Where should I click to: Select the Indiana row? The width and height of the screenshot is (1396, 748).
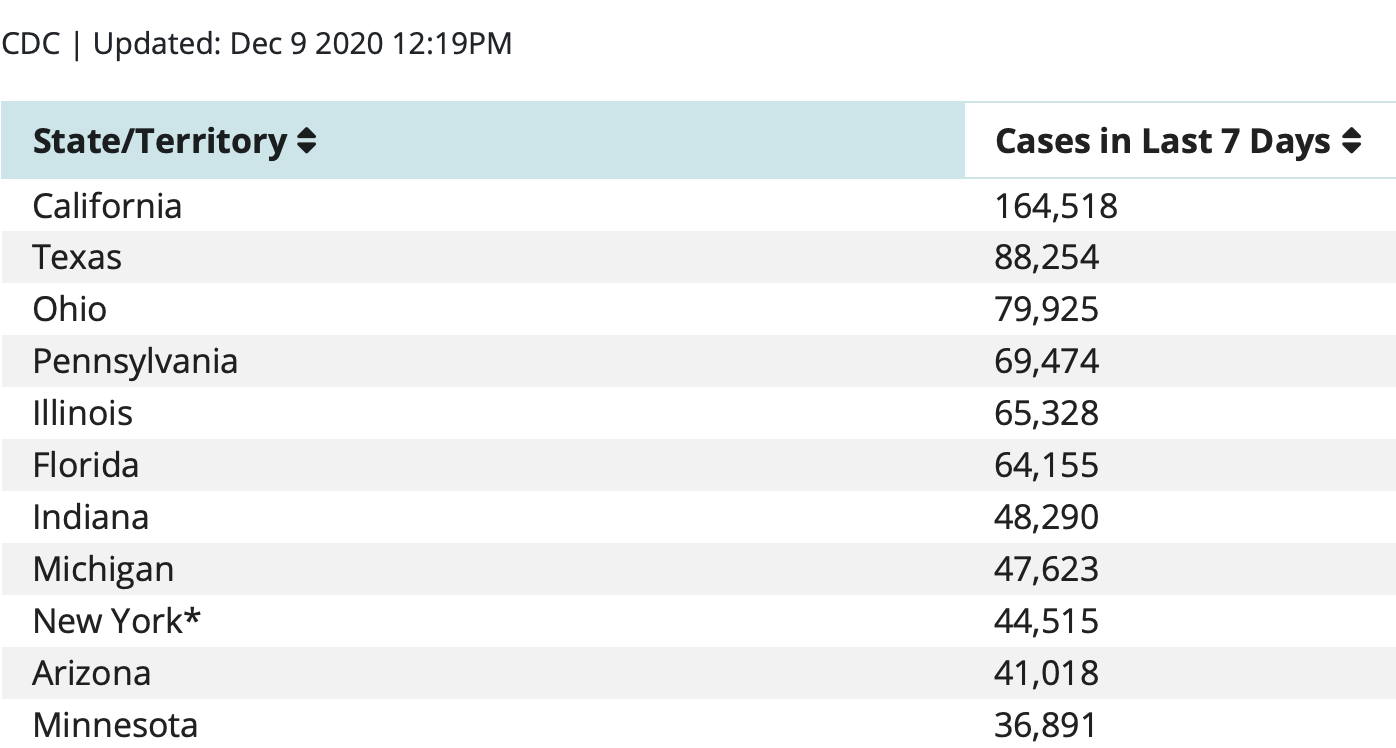pyautogui.click(x=698, y=517)
